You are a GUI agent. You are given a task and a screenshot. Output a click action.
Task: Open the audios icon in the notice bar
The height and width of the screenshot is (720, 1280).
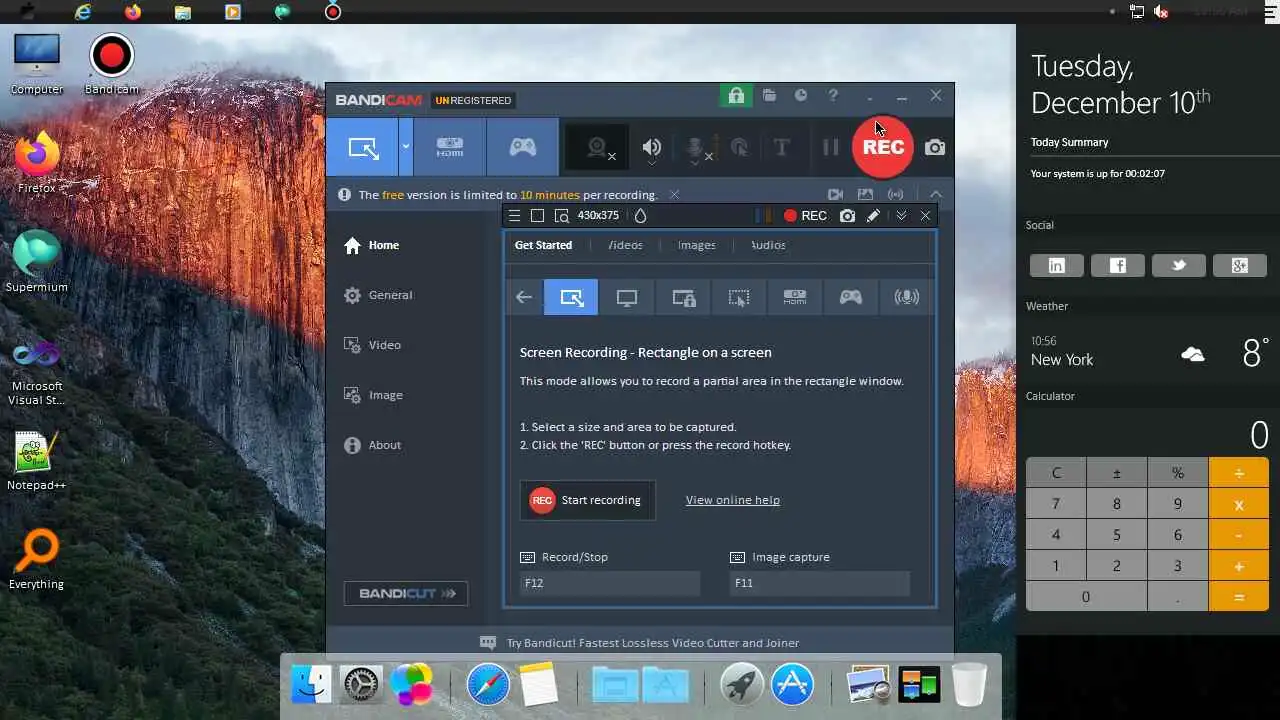895,195
